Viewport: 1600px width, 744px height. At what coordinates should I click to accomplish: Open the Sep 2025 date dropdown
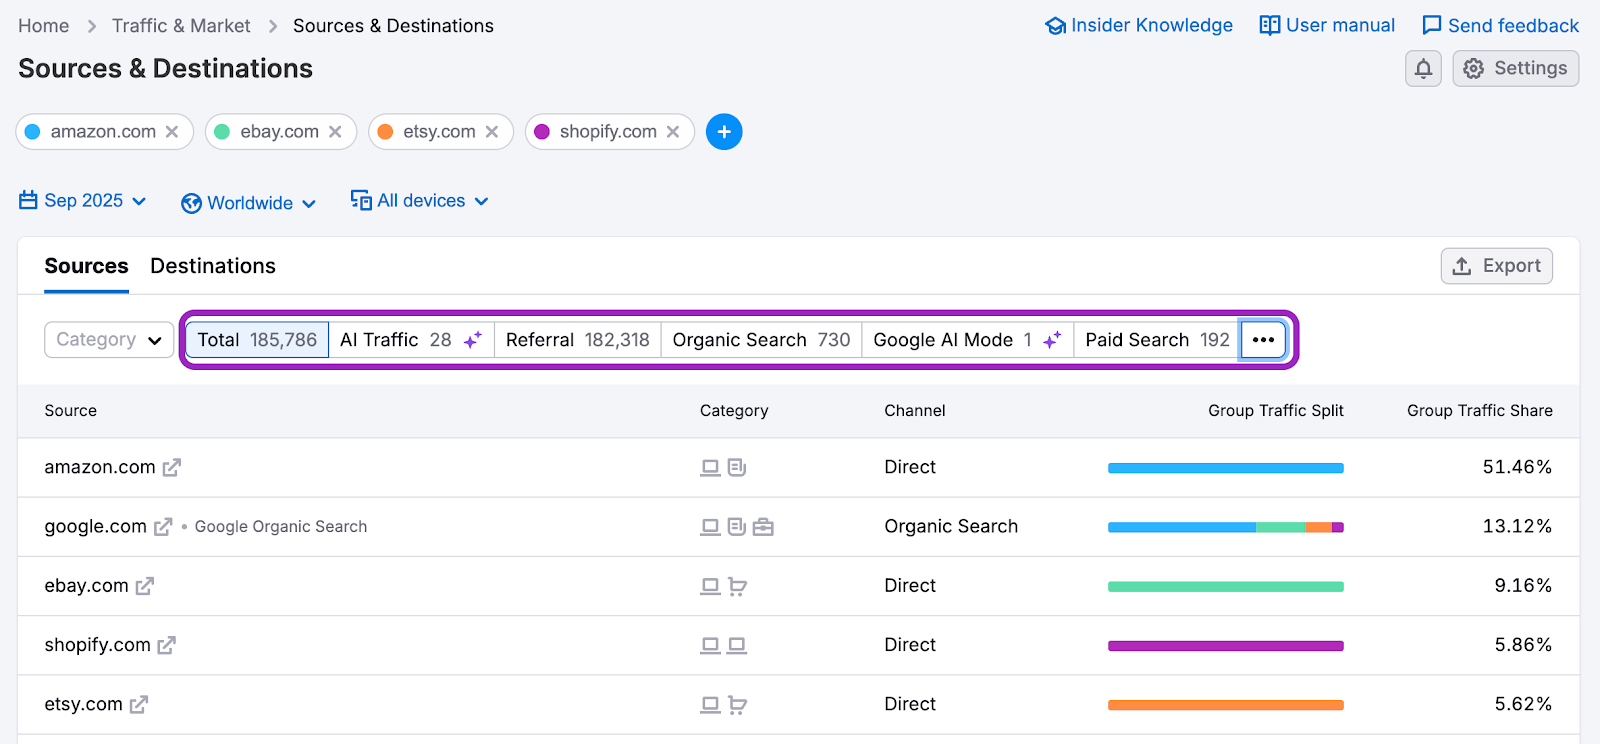[x=83, y=201]
